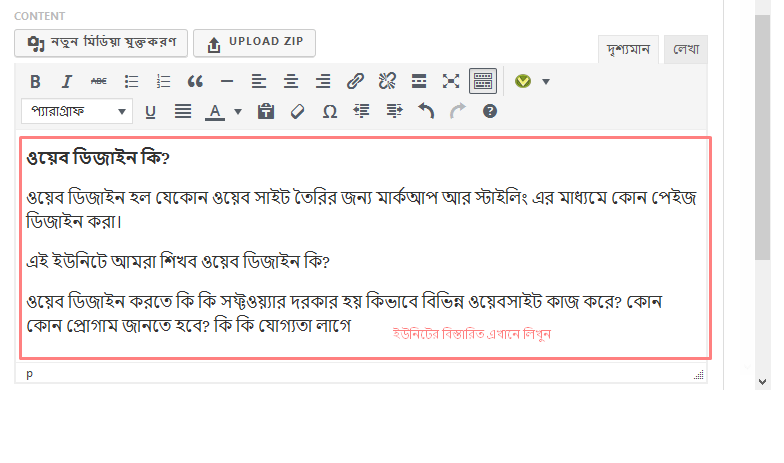Click the 'p' element path indicator

point(30,374)
